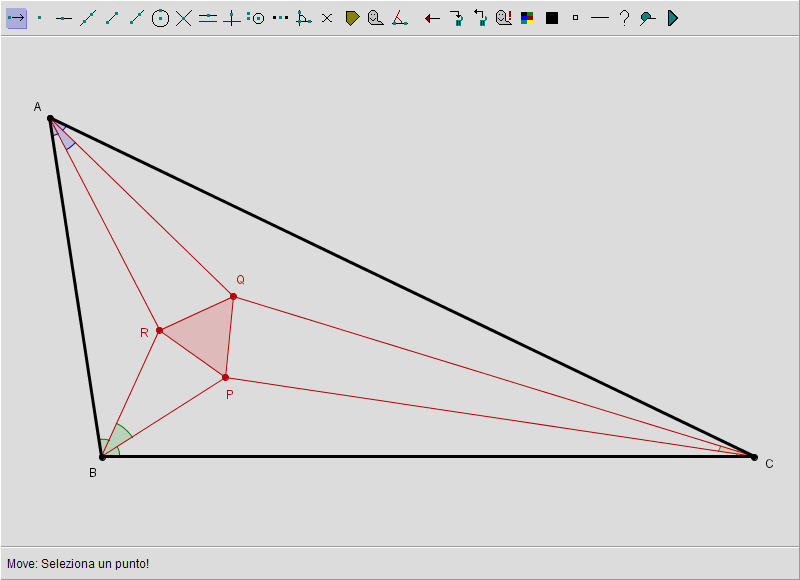This screenshot has height=580, width=800.
Task: Select the single Point tool
Action: 40,18
